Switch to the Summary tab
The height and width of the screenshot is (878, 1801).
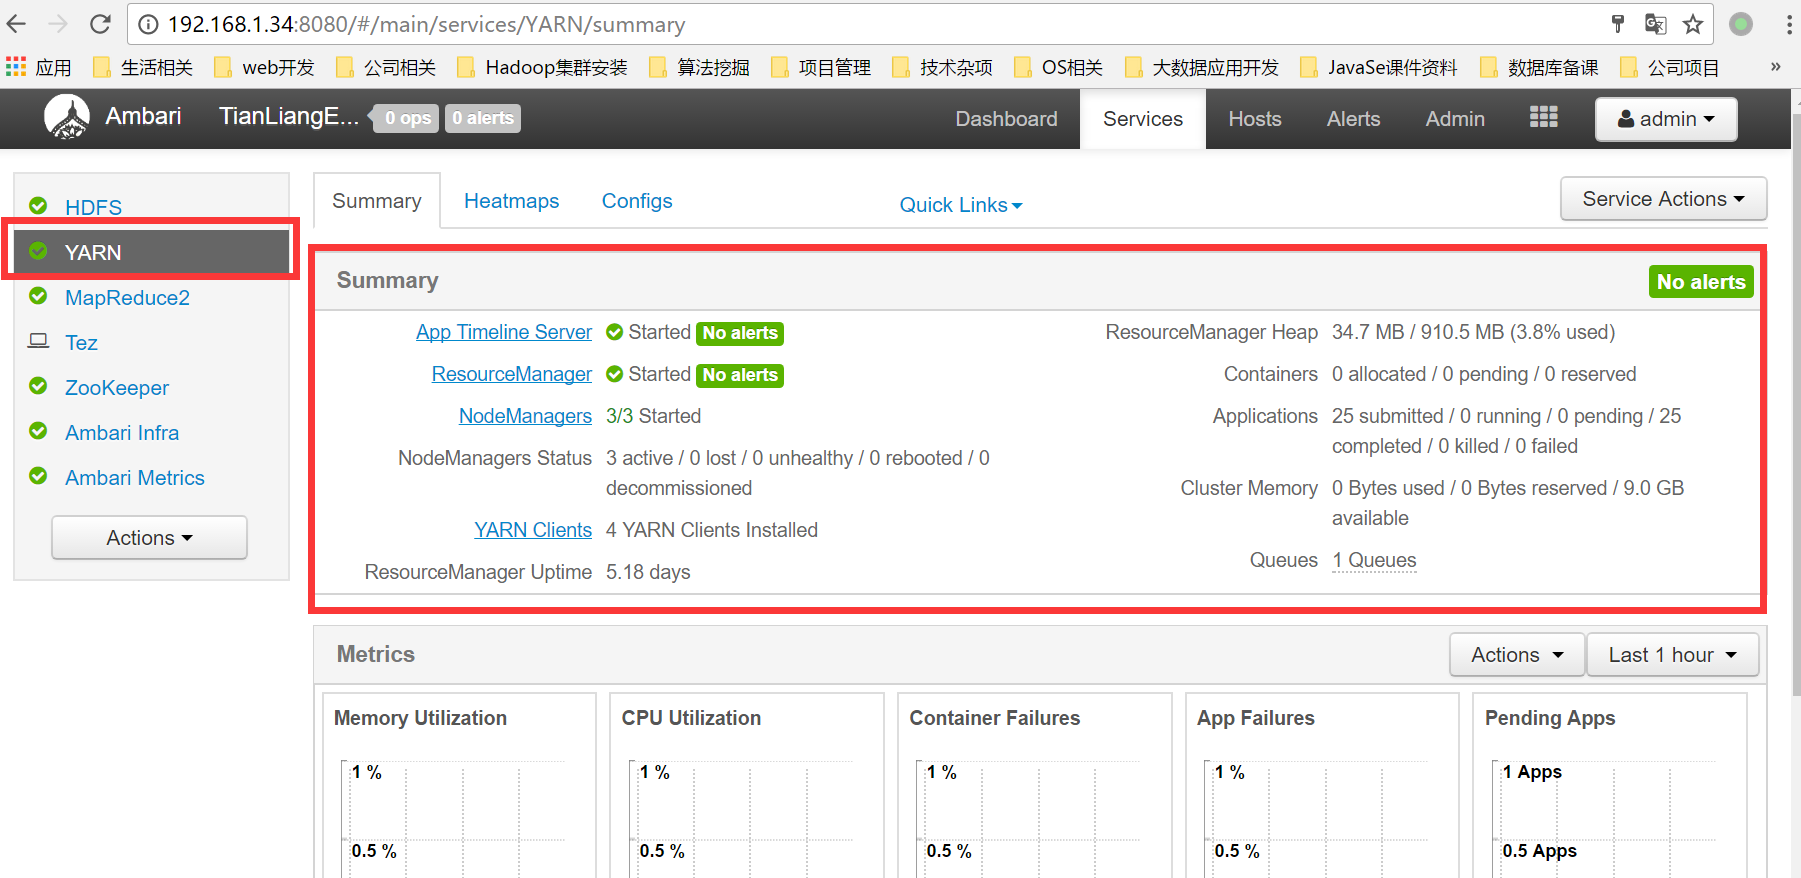(x=377, y=201)
